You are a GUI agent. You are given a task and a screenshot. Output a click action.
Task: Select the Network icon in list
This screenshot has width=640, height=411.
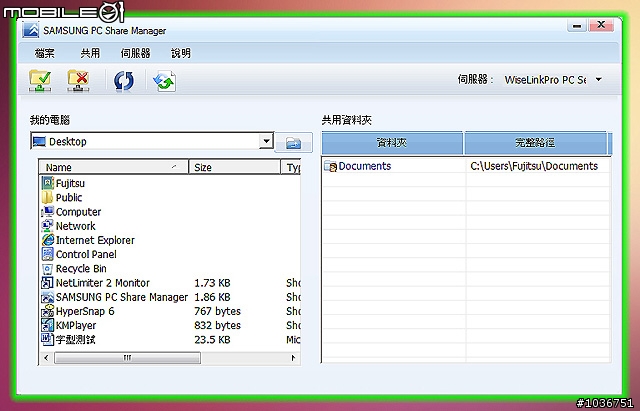47,226
